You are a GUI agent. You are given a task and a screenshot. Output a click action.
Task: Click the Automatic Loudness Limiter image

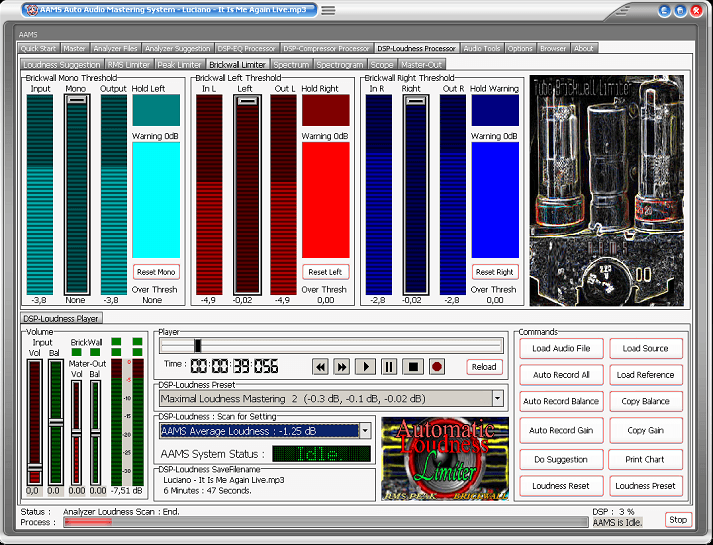(x=445, y=459)
